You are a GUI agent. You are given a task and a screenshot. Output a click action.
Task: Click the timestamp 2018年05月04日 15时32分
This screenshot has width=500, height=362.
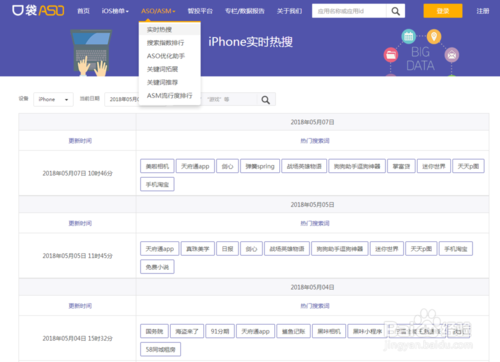tap(77, 338)
